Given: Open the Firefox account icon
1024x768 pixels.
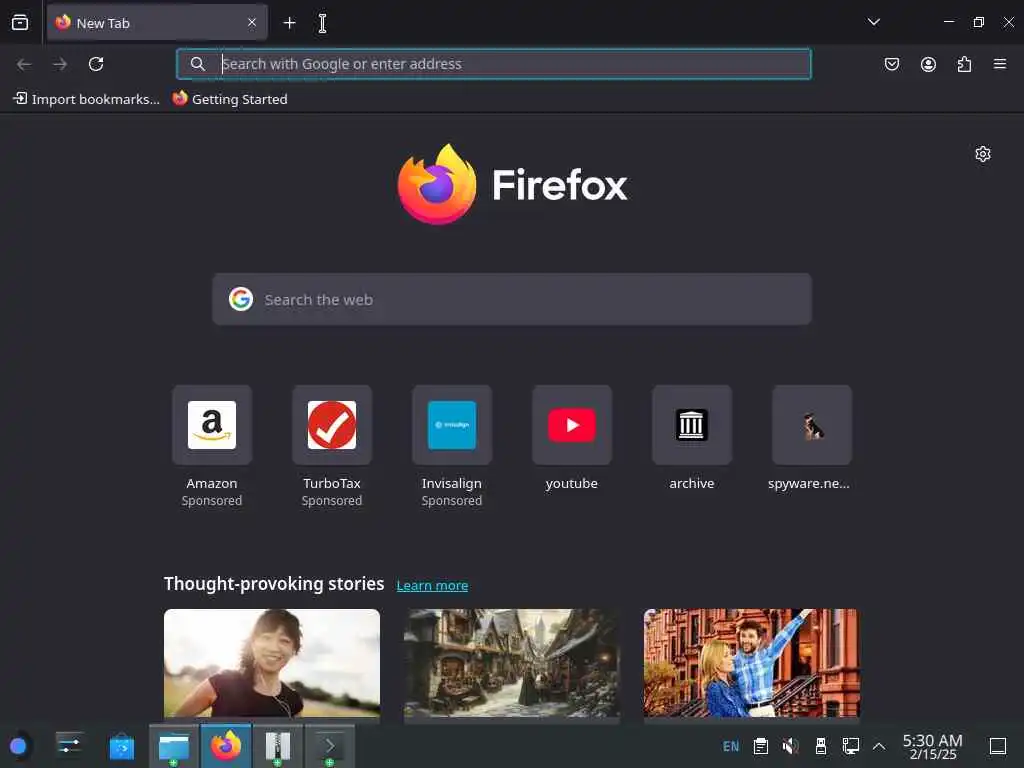Looking at the screenshot, I should (x=928, y=64).
